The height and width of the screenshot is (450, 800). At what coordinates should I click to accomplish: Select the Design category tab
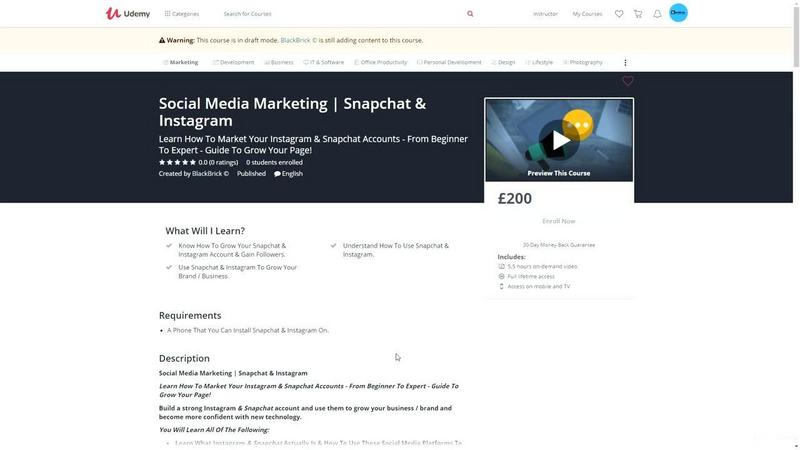[x=503, y=62]
